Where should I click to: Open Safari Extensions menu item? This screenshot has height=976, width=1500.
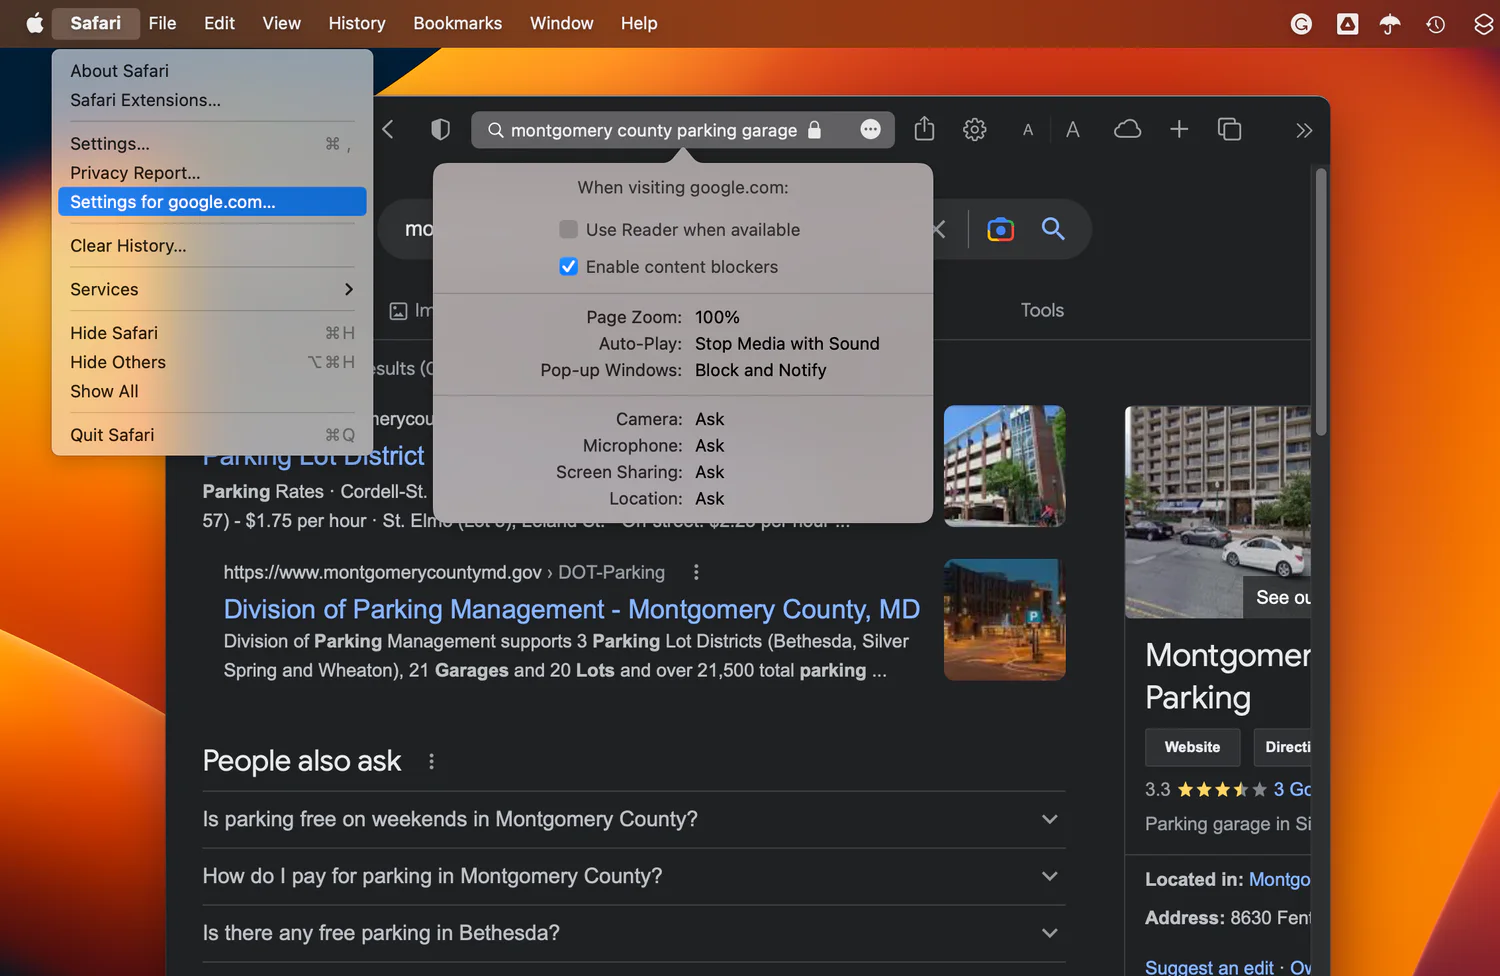(212, 100)
